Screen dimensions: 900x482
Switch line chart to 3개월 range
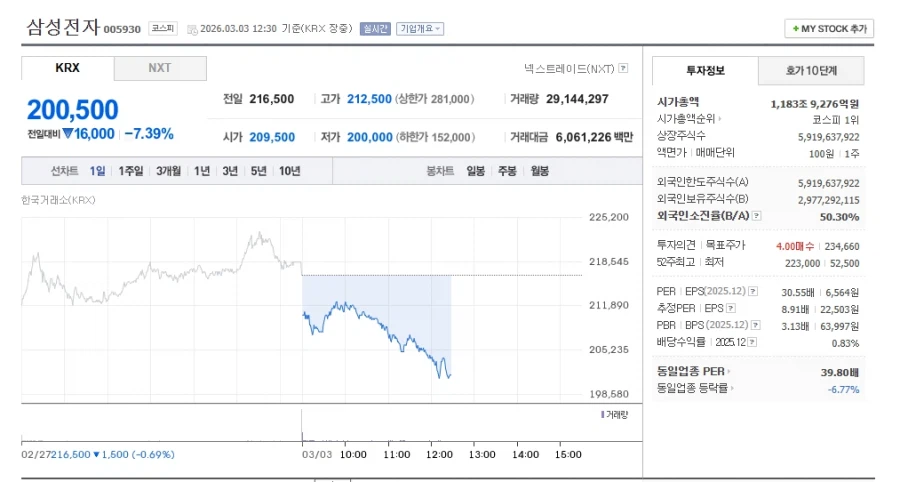(168, 171)
